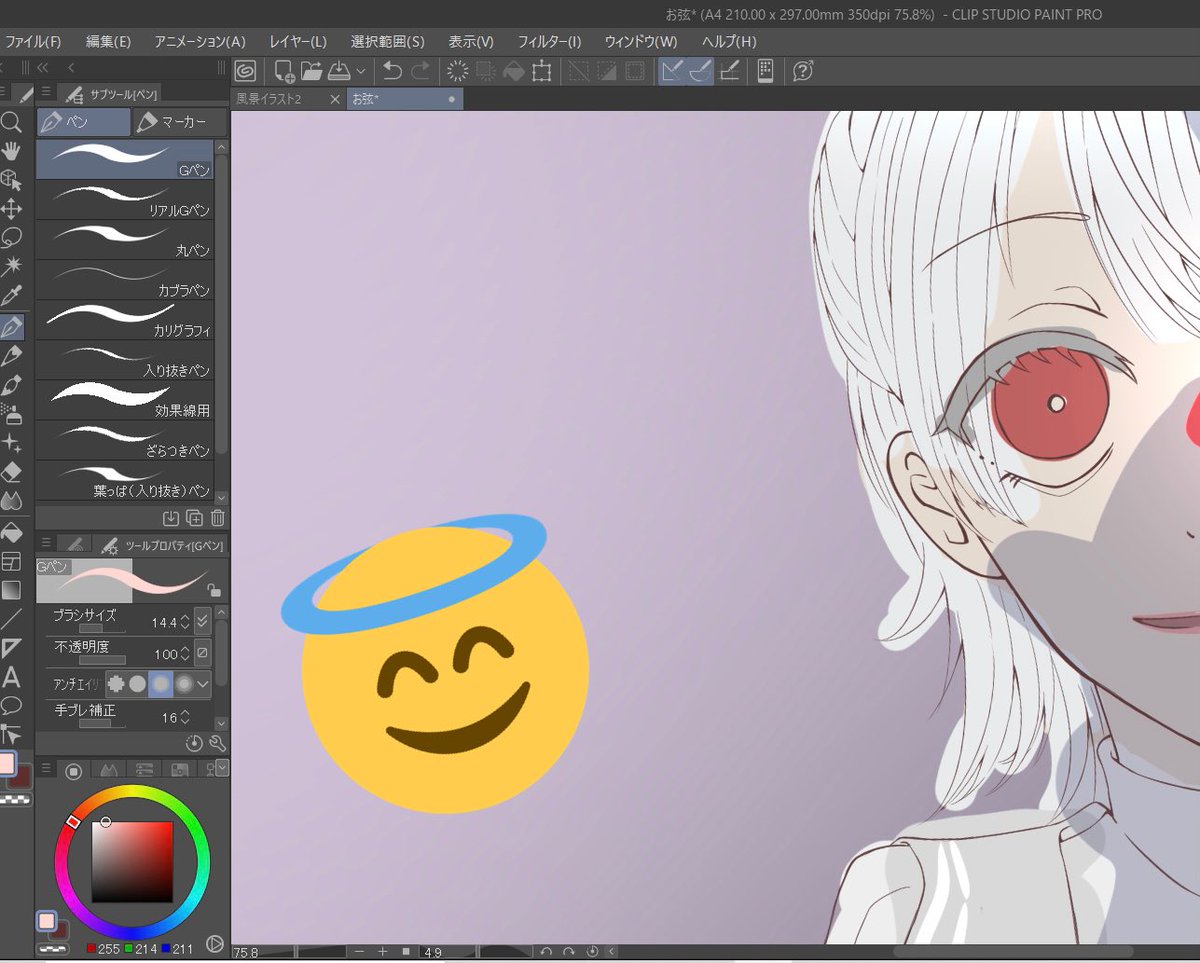This screenshot has height=963, width=1200.
Task: Select weak anti-aliasing option
Action: (x=138, y=684)
